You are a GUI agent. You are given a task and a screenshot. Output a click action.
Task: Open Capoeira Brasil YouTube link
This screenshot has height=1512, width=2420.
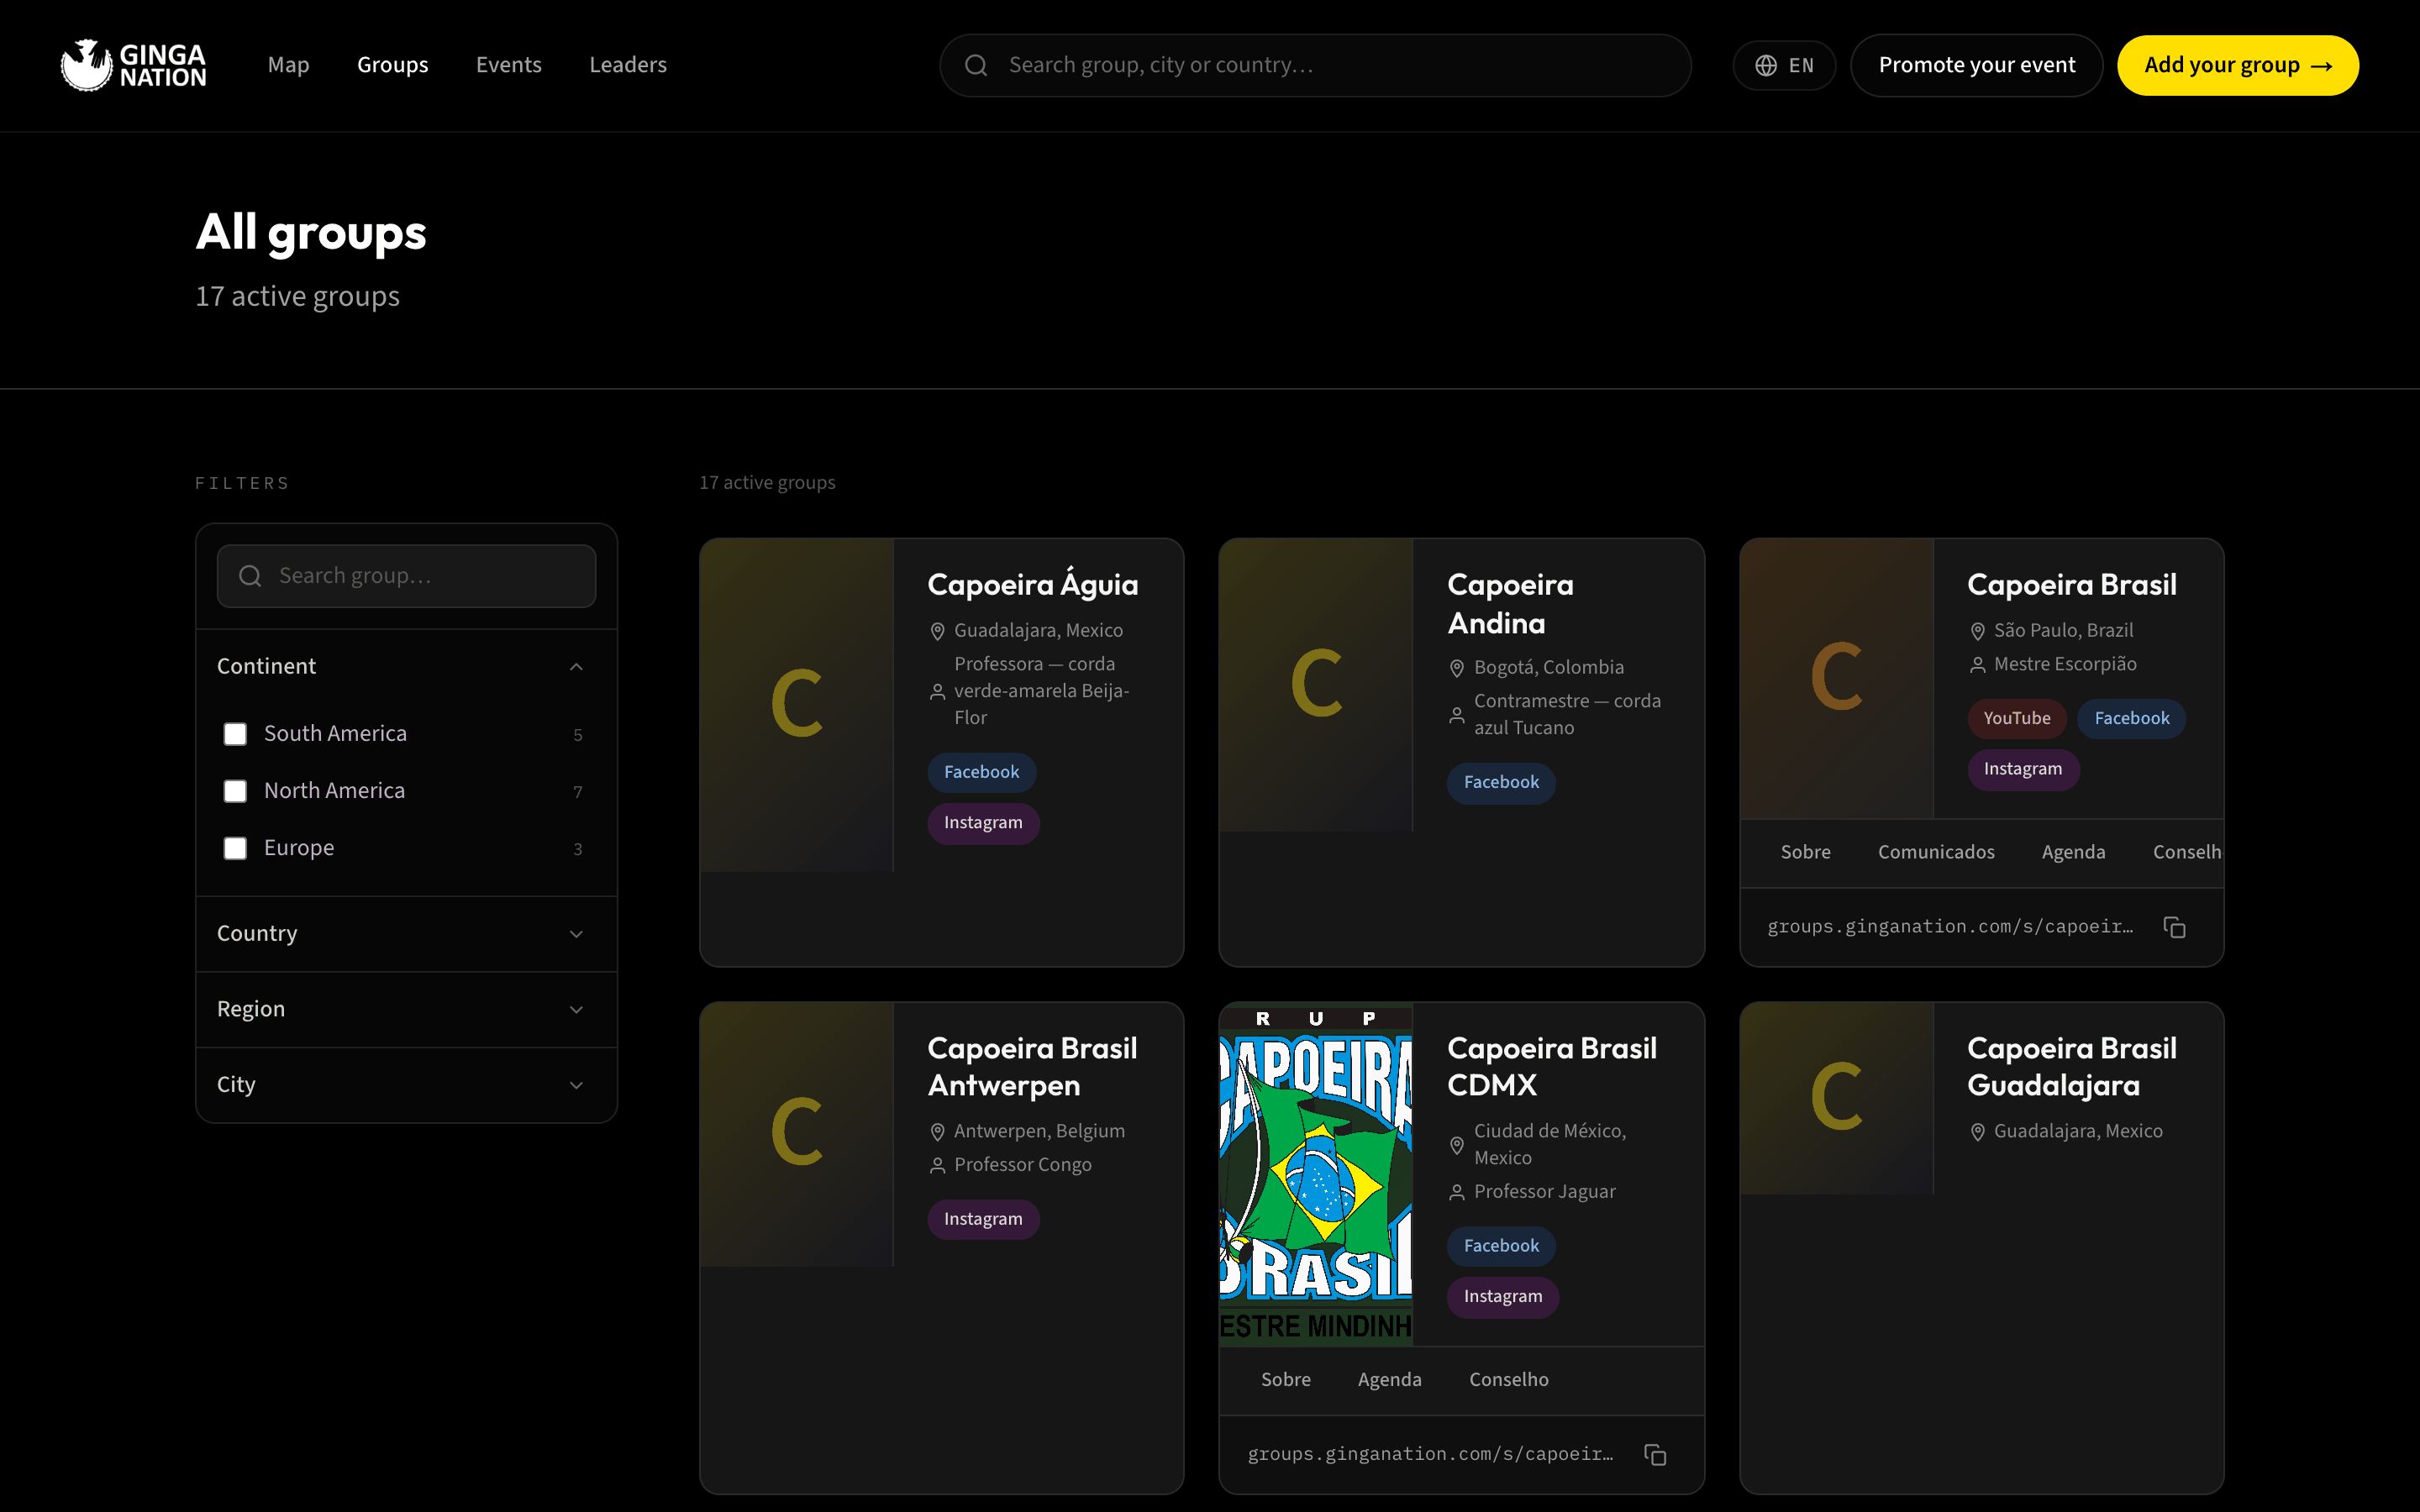click(x=2016, y=719)
